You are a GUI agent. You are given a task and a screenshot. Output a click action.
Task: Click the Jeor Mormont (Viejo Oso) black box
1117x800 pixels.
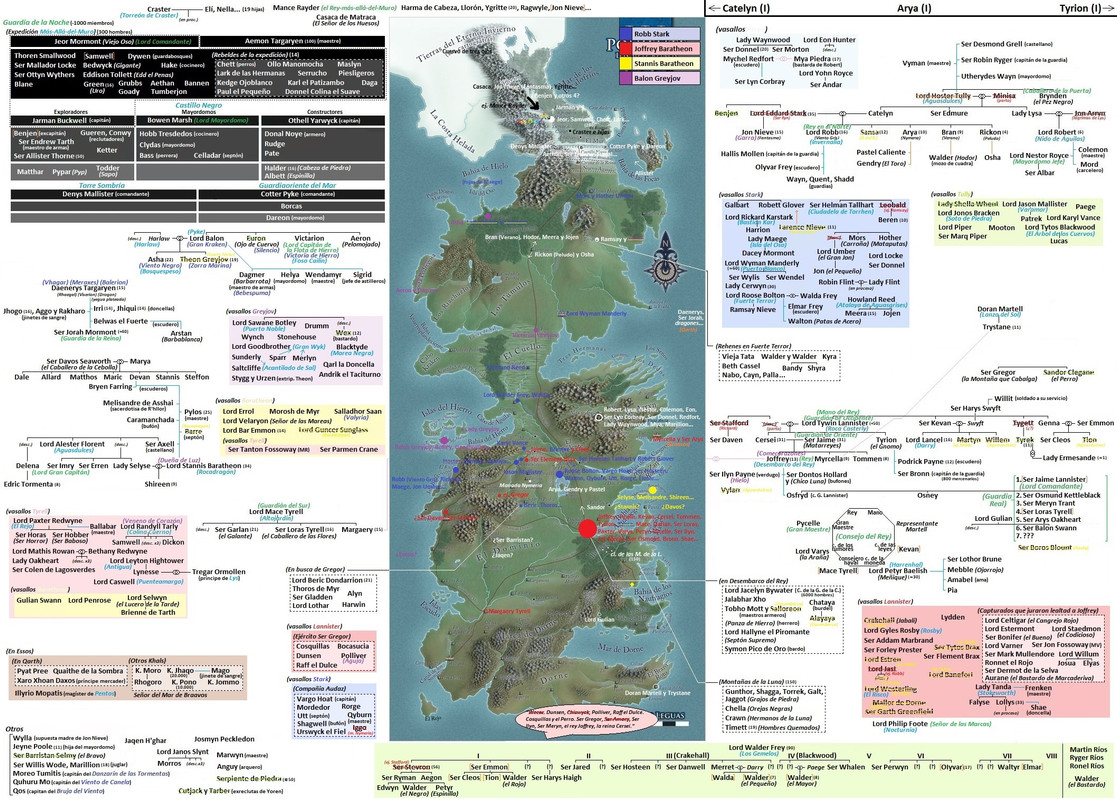click(x=104, y=41)
